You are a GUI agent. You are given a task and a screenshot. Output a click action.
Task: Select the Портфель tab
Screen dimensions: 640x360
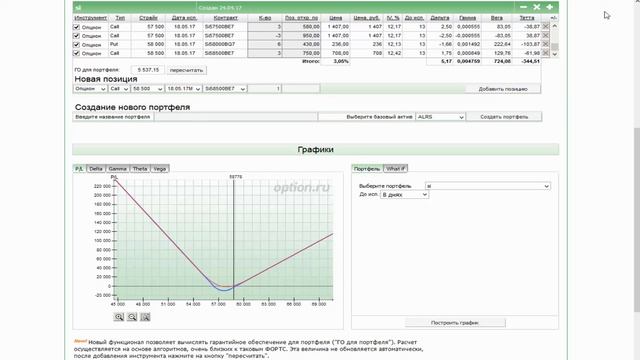coord(367,169)
